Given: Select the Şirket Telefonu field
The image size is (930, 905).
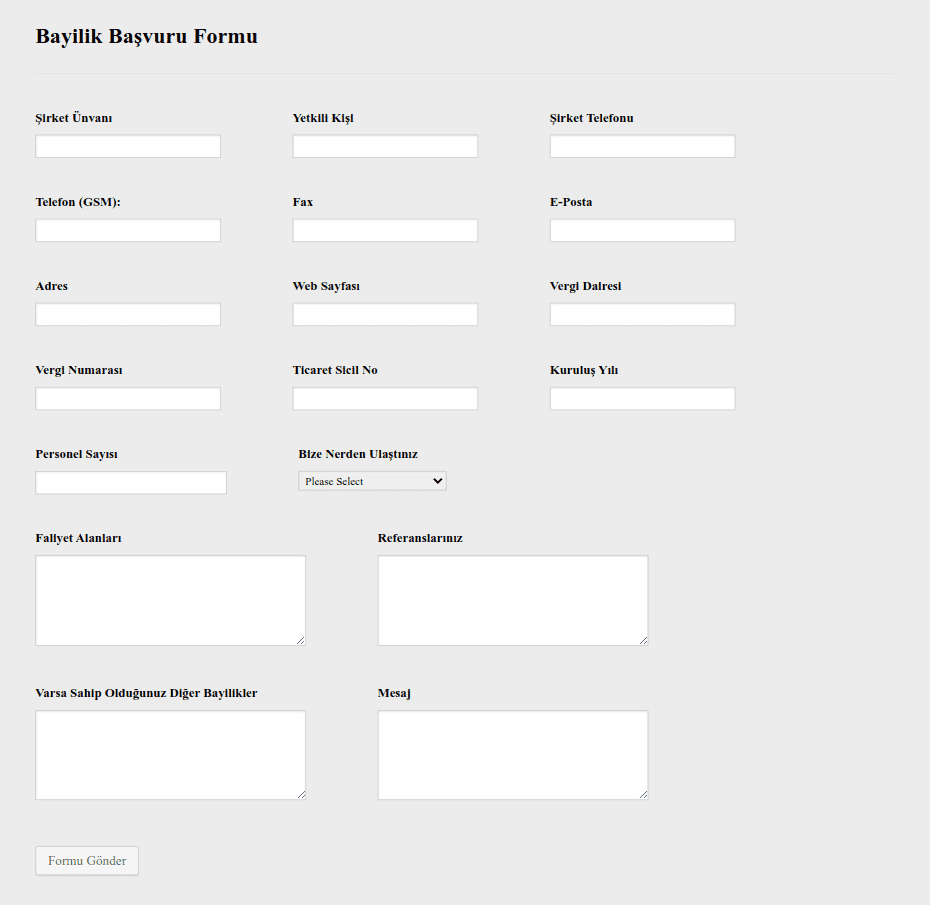Looking at the screenshot, I should click(642, 147).
